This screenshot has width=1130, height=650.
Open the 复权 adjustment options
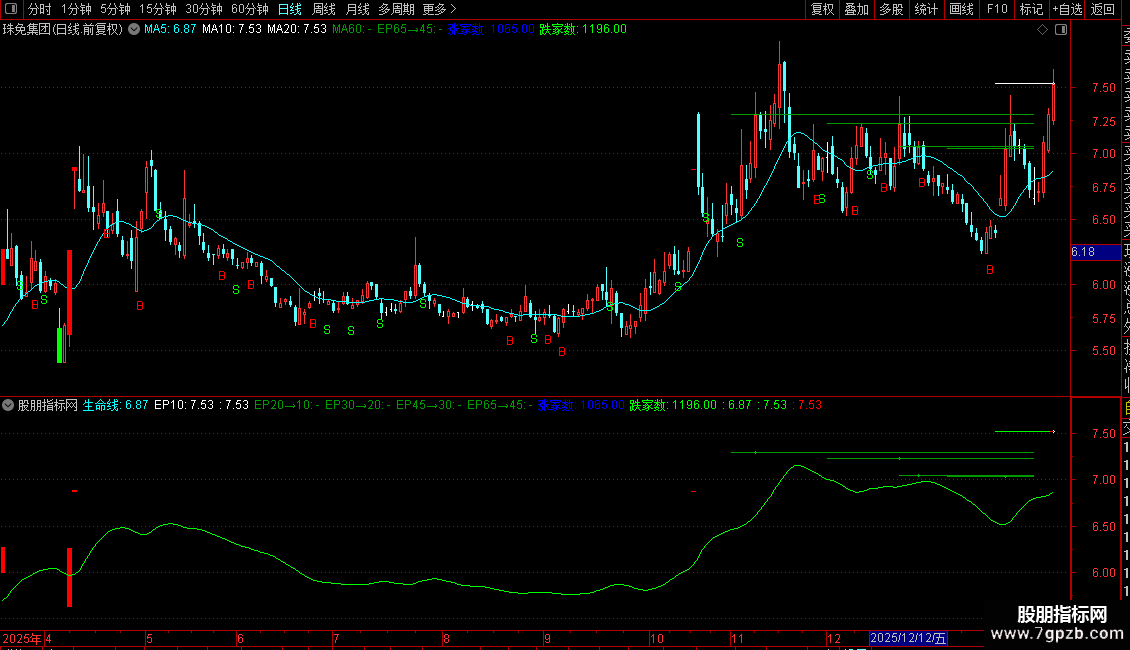[x=822, y=9]
